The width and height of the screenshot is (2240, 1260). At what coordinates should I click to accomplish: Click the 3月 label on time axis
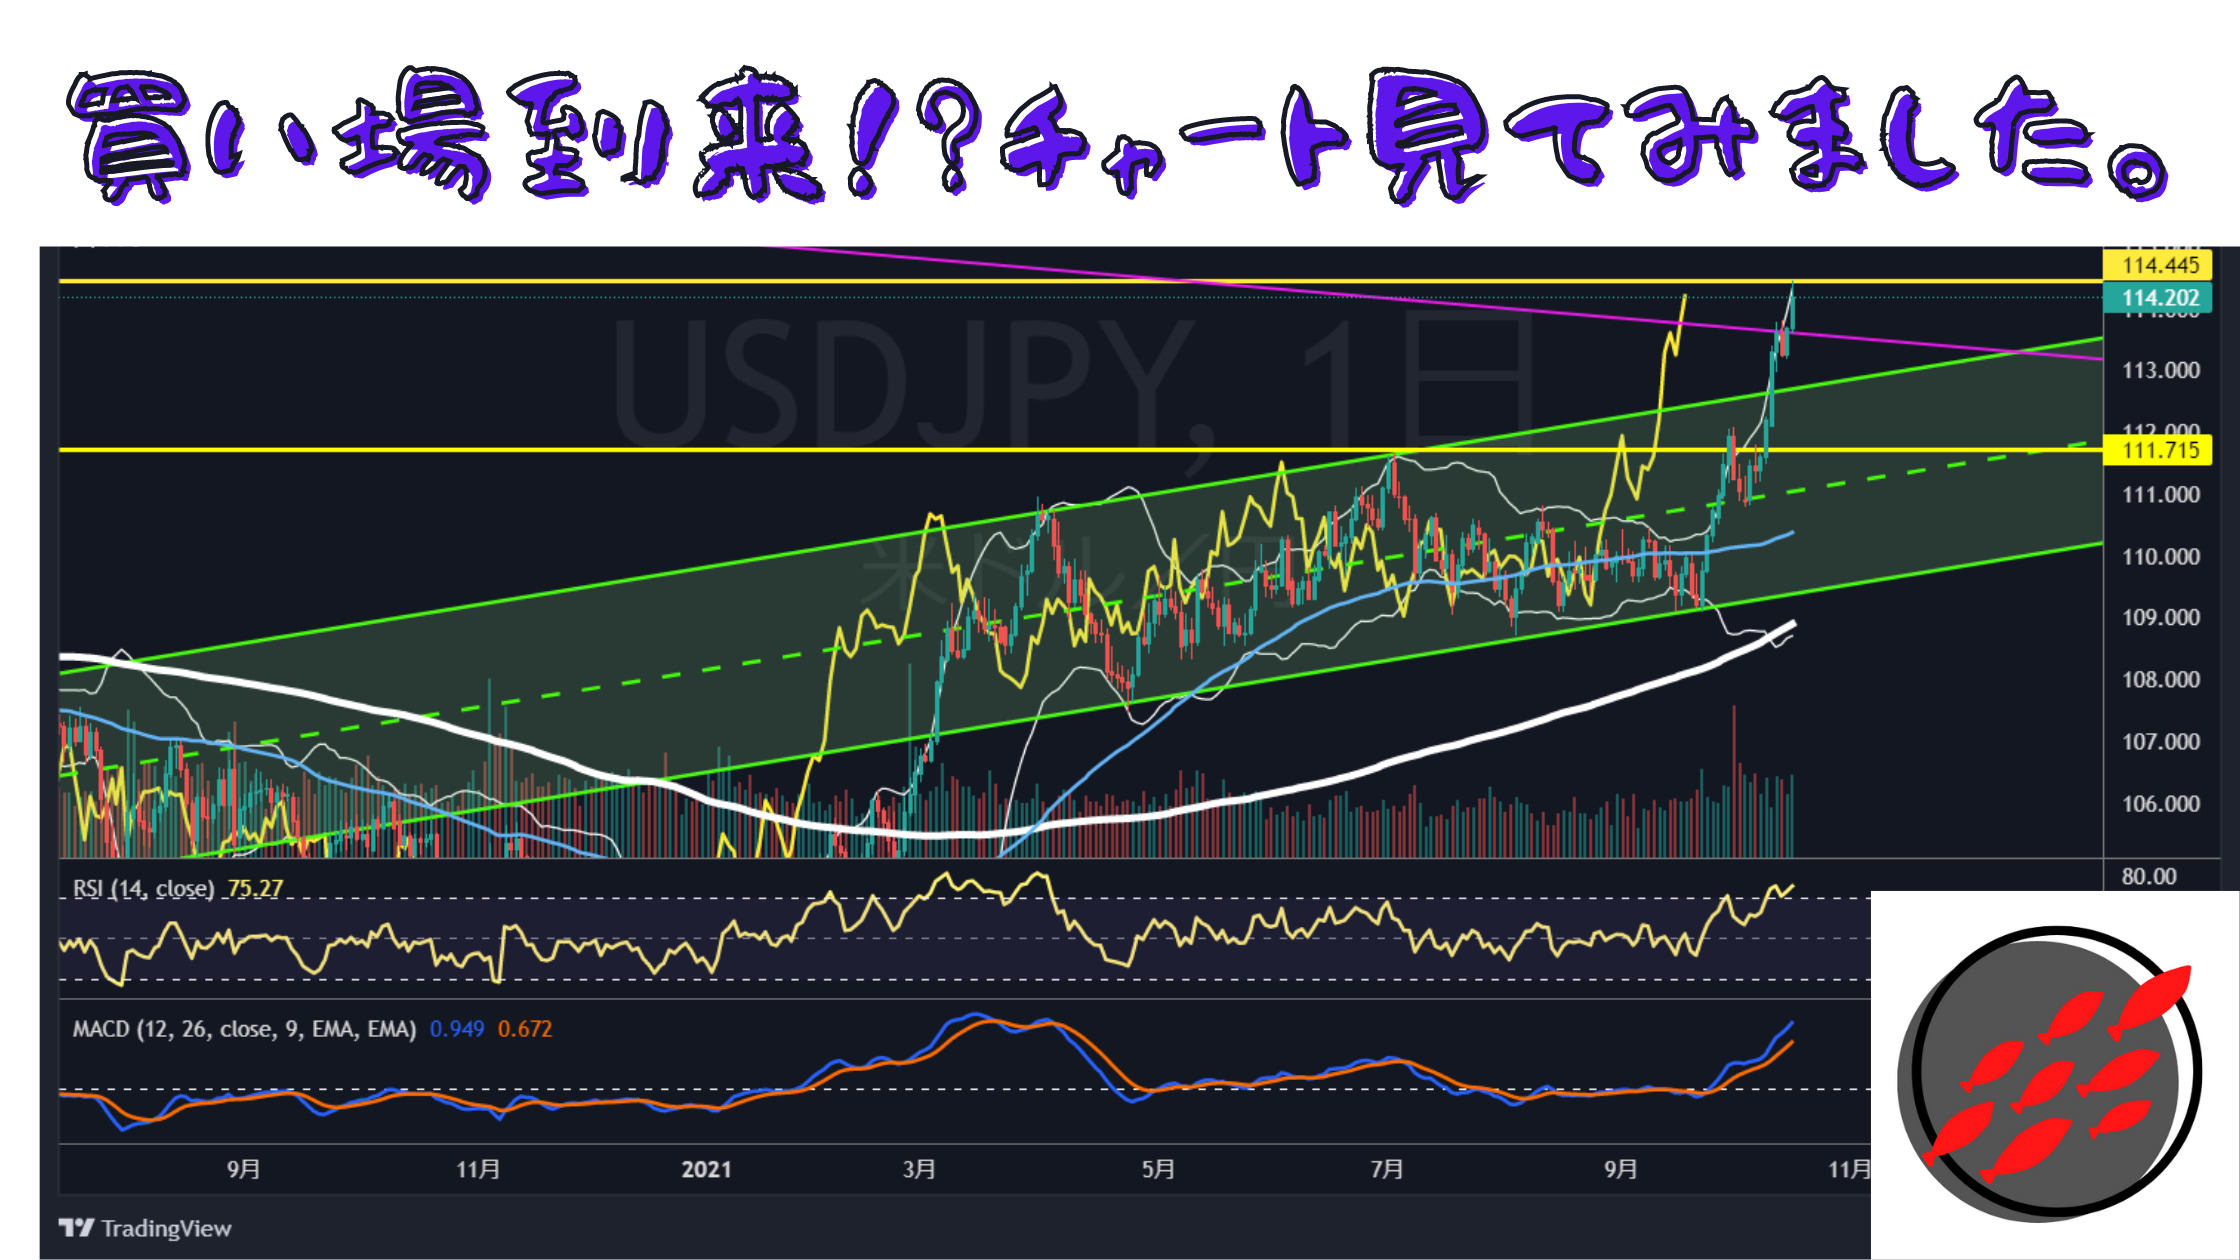click(919, 1169)
